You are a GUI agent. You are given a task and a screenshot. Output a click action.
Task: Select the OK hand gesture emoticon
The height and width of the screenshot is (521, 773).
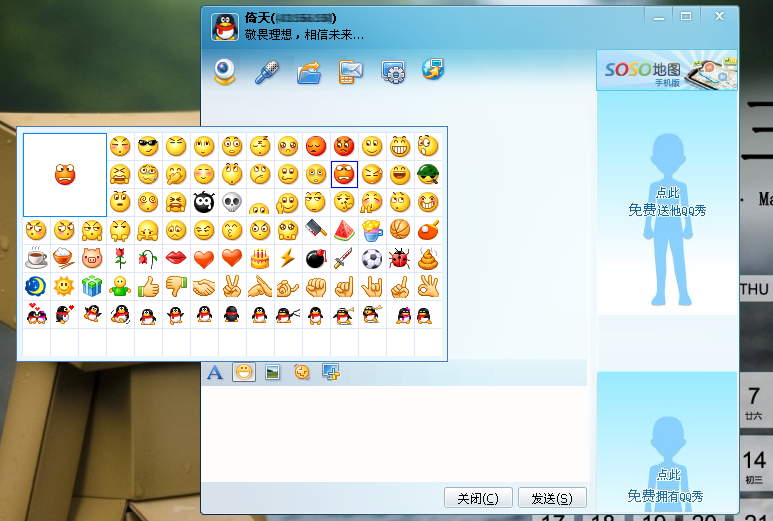click(428, 286)
